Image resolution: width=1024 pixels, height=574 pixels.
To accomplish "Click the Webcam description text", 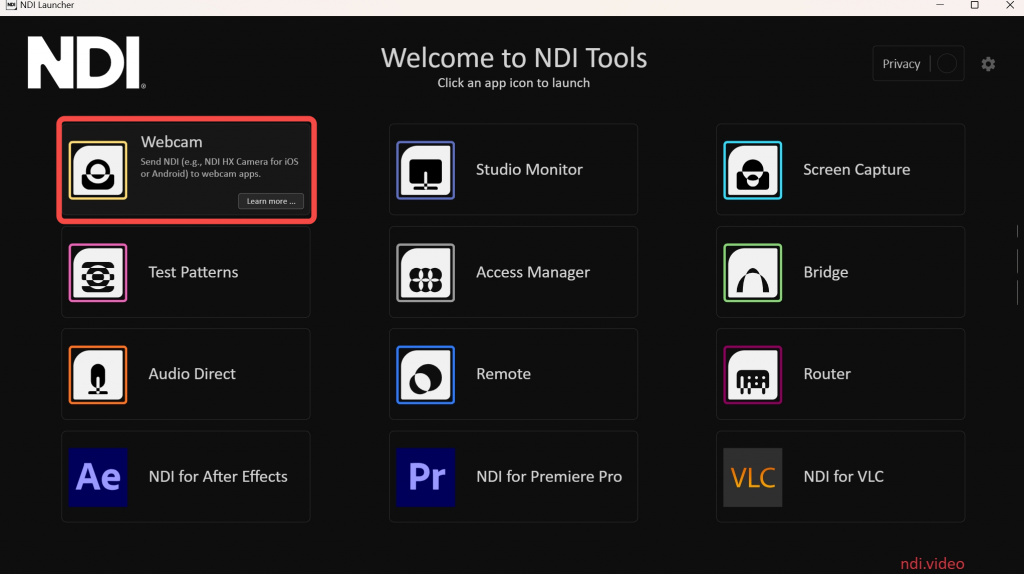I will (219, 168).
